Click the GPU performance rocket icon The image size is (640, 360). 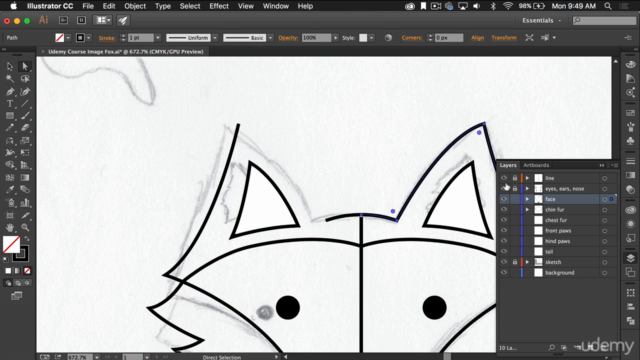(x=123, y=20)
